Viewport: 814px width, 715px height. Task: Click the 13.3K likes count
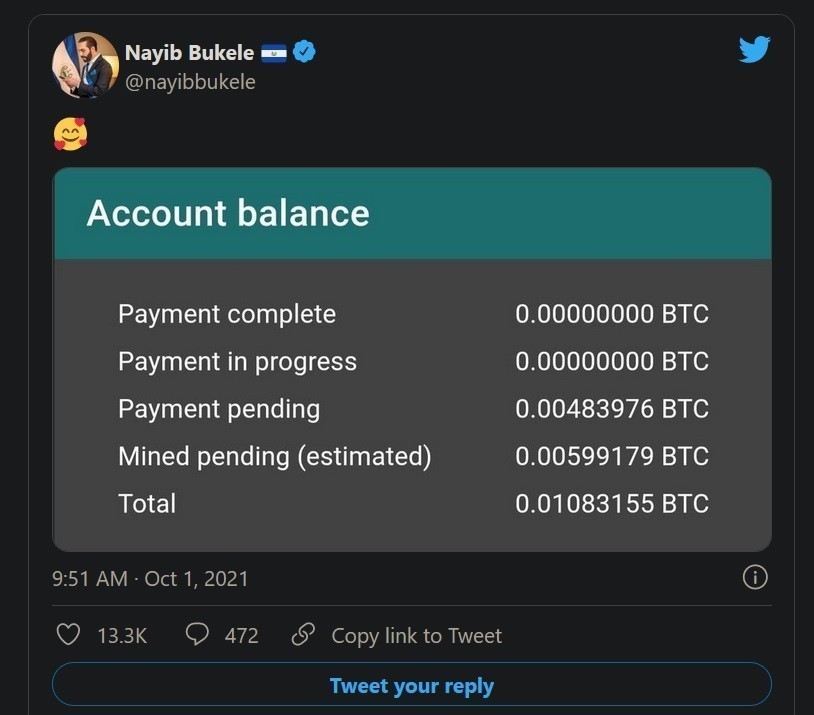122,636
